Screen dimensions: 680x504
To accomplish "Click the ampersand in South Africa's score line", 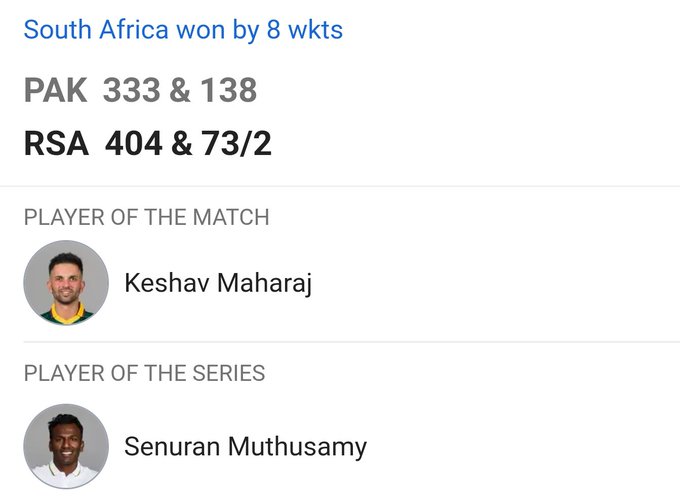I will (181, 144).
